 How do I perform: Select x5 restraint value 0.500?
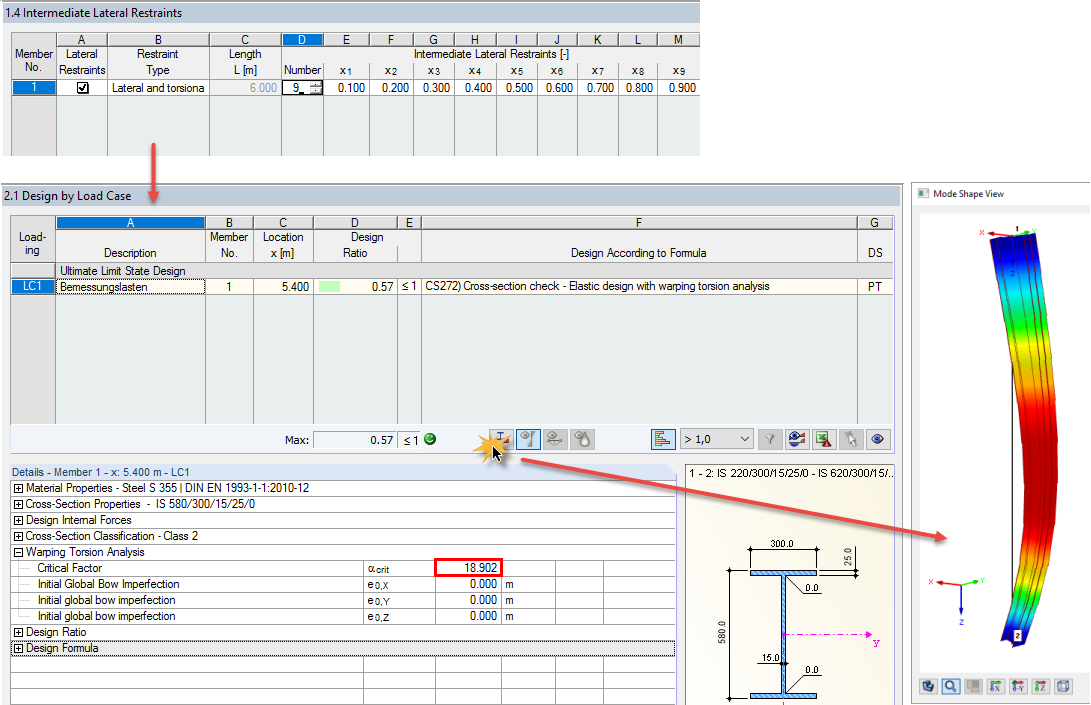(516, 88)
